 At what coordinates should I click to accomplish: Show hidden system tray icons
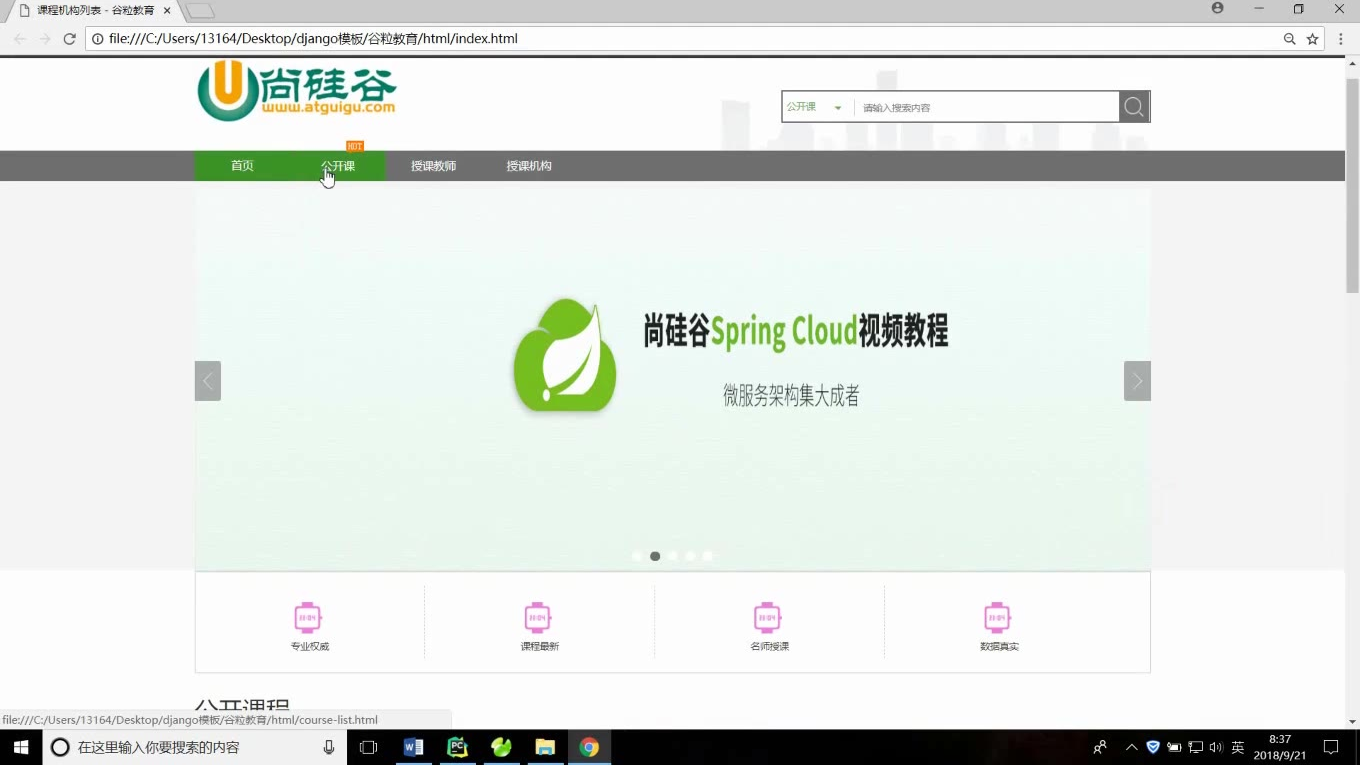tap(1131, 747)
